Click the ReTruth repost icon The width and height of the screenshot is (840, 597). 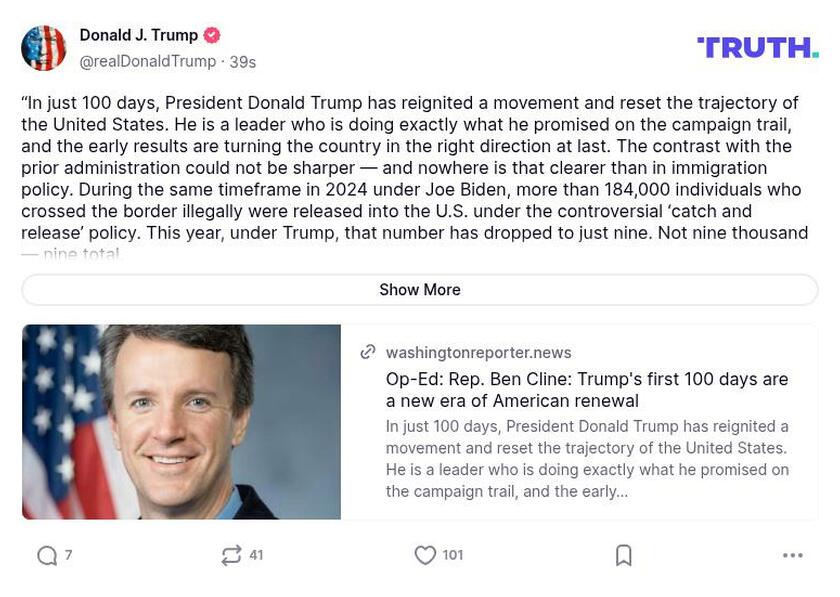click(232, 556)
